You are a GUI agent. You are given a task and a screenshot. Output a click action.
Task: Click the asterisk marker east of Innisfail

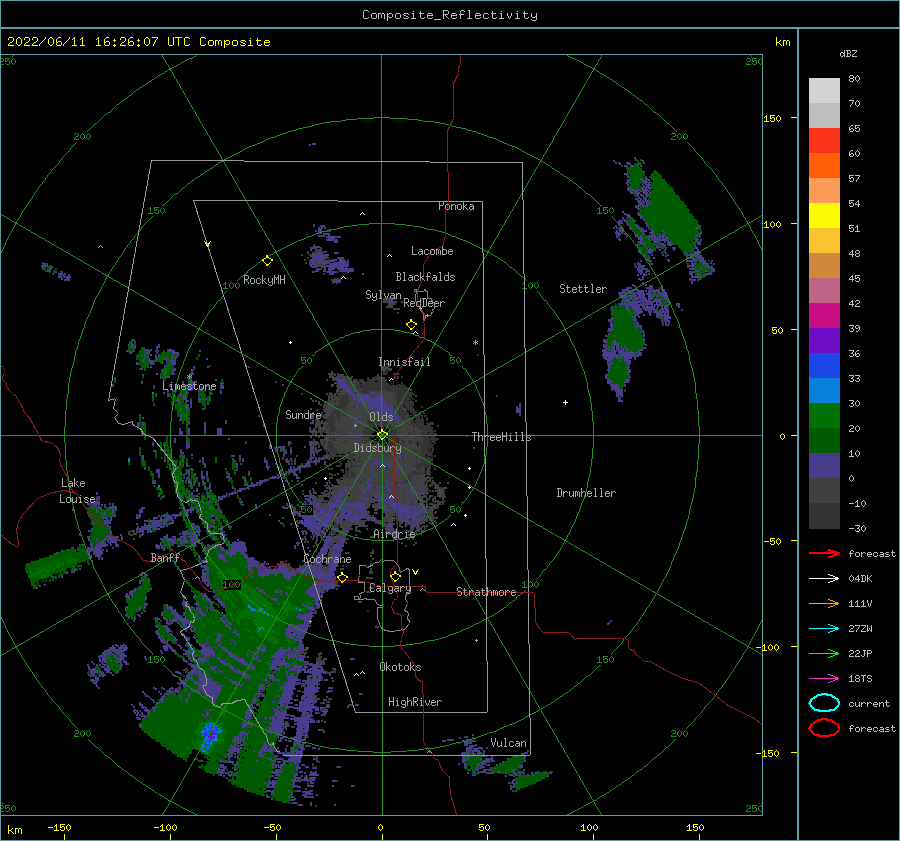(475, 343)
